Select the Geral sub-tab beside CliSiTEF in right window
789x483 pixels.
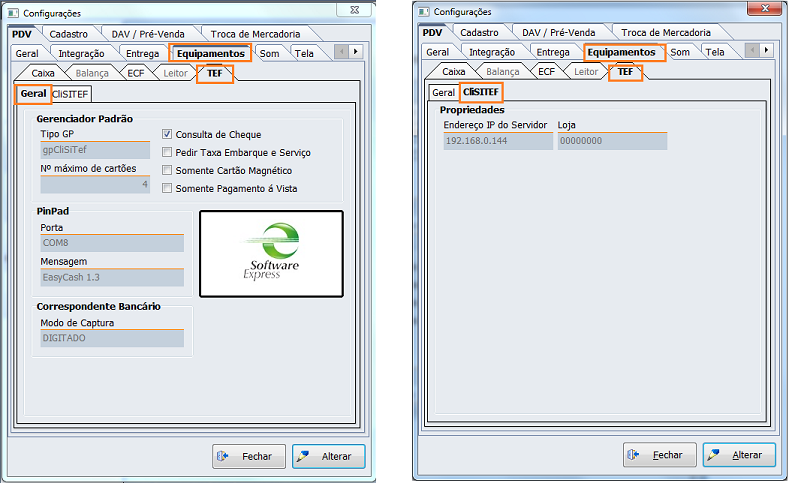click(x=443, y=92)
